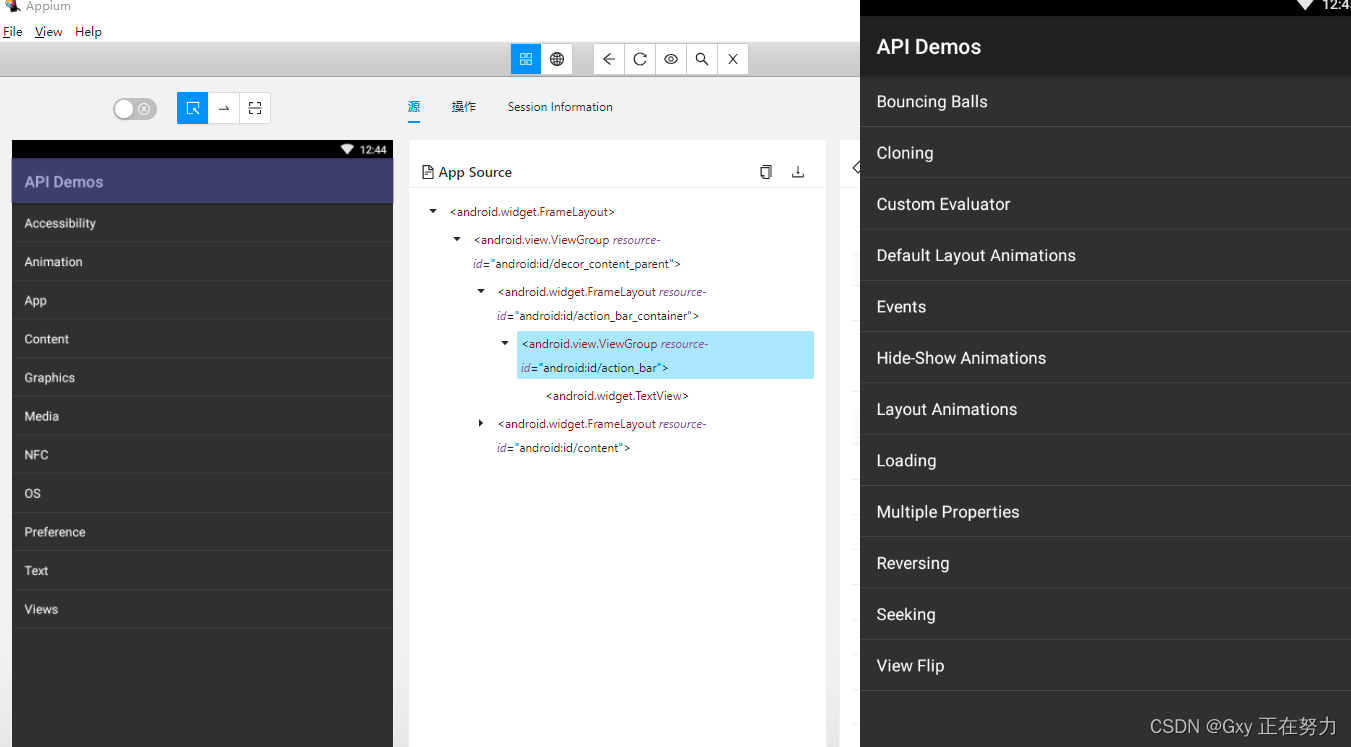Click the App Source document icon

[428, 172]
